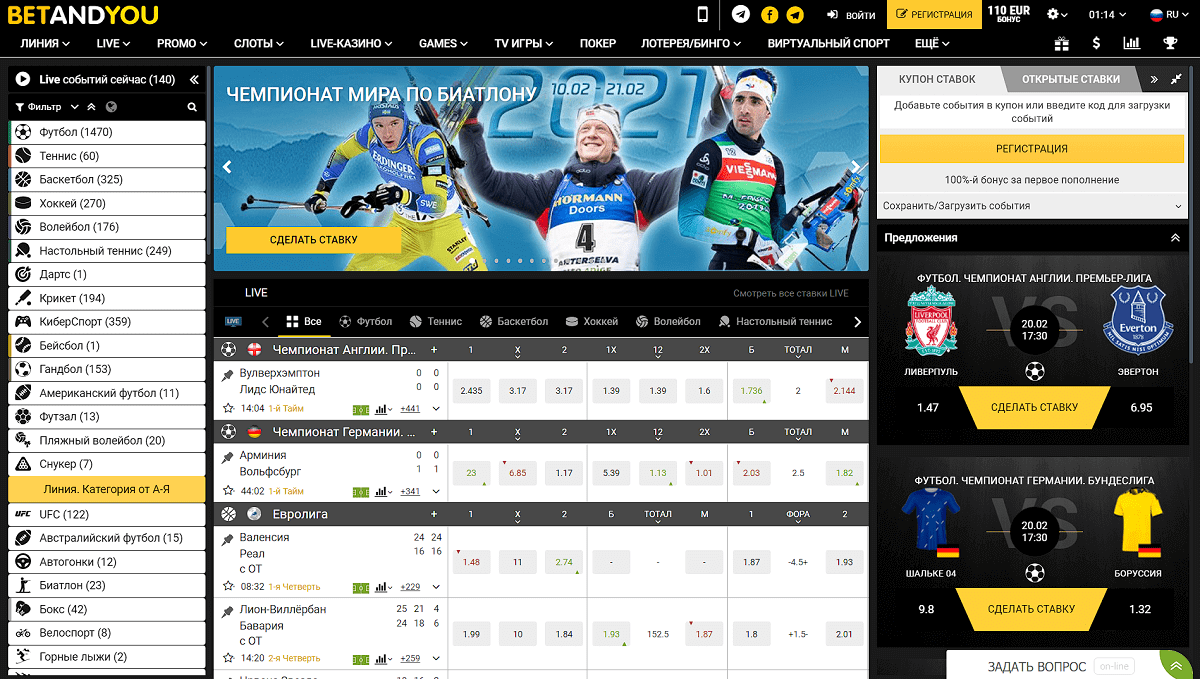The image size is (1200, 679).
Task: Click РЕГИСТРАЦИЯ button in bet slip
Action: point(1032,149)
